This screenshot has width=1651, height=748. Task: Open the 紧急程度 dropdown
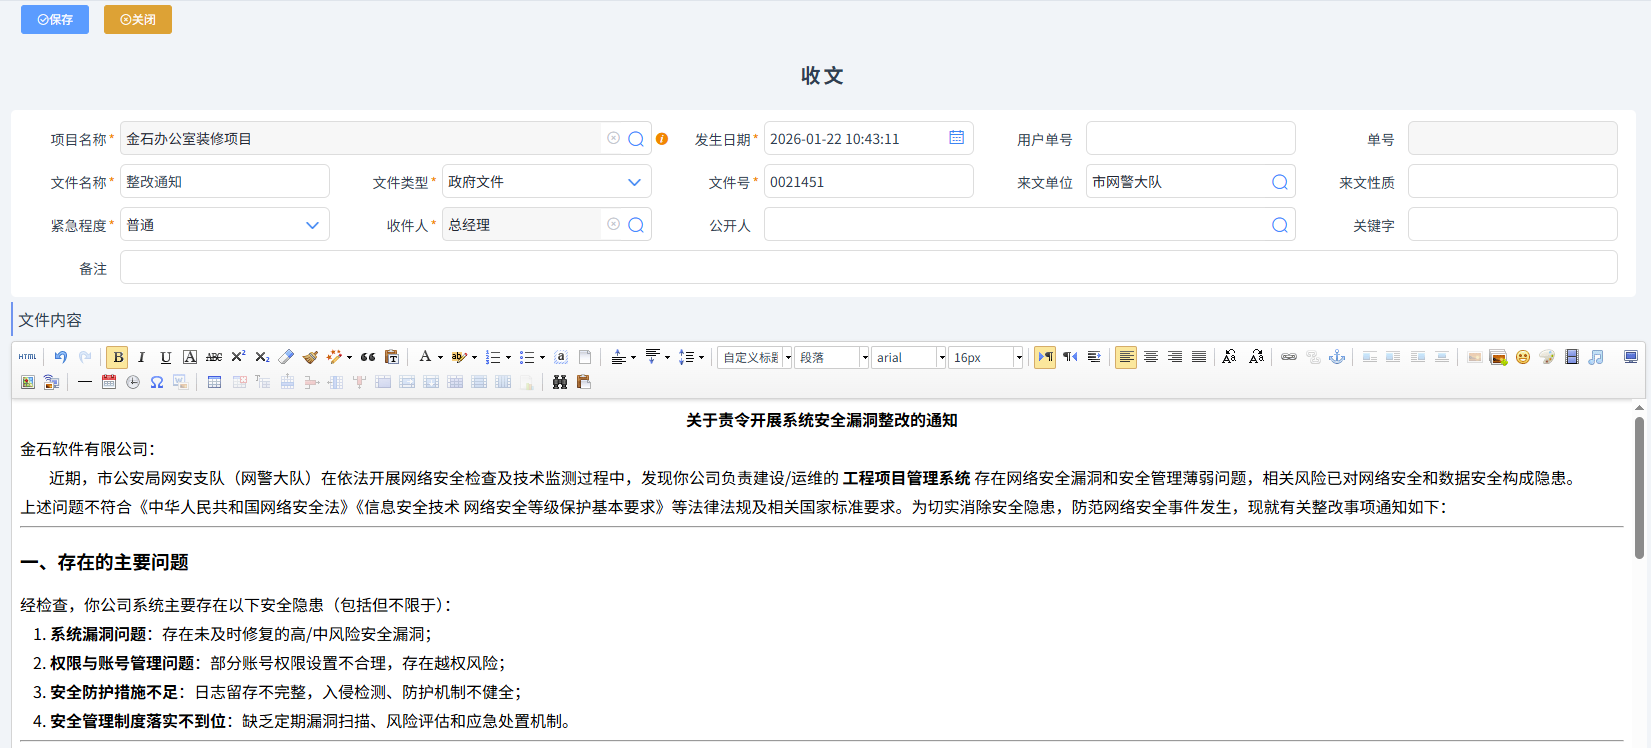point(225,225)
